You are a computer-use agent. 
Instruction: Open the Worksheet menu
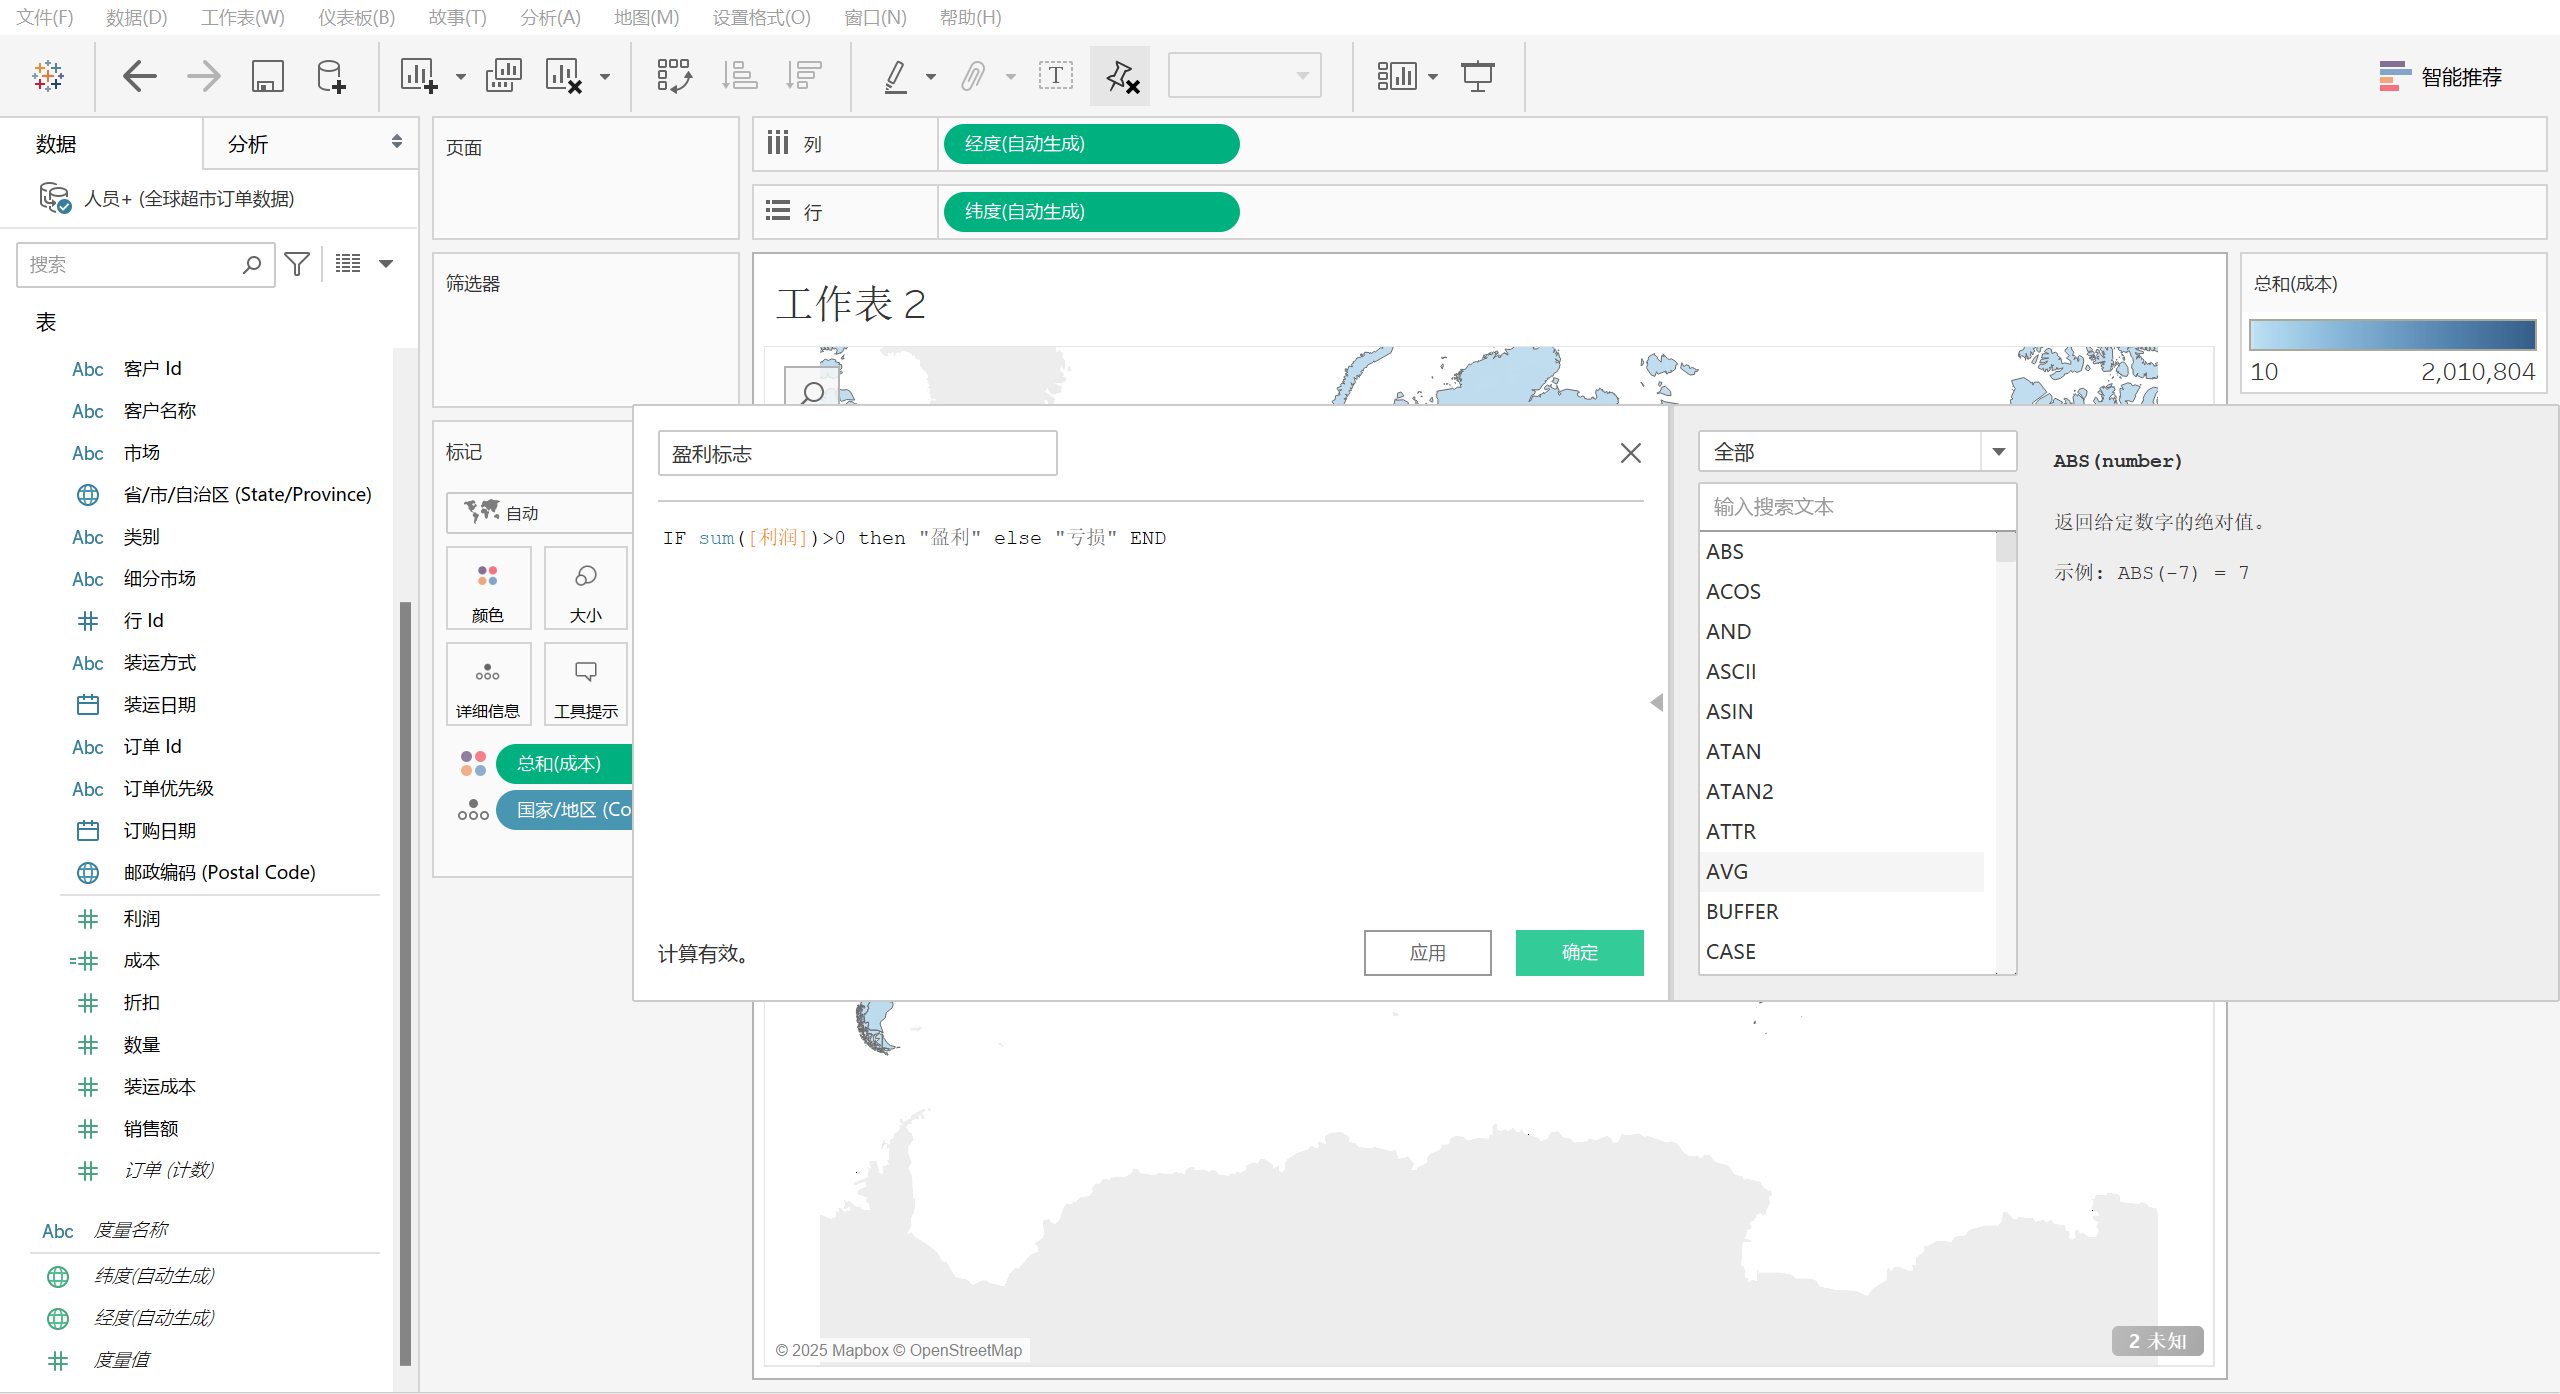tap(242, 17)
